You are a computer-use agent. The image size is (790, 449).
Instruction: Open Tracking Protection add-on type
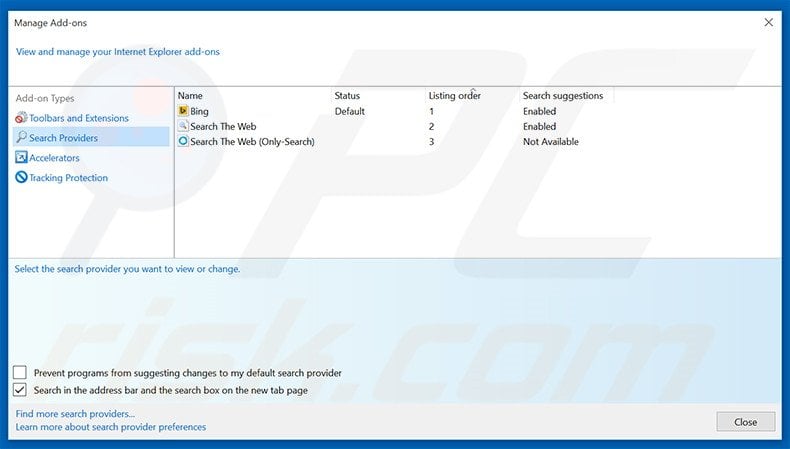tap(69, 177)
